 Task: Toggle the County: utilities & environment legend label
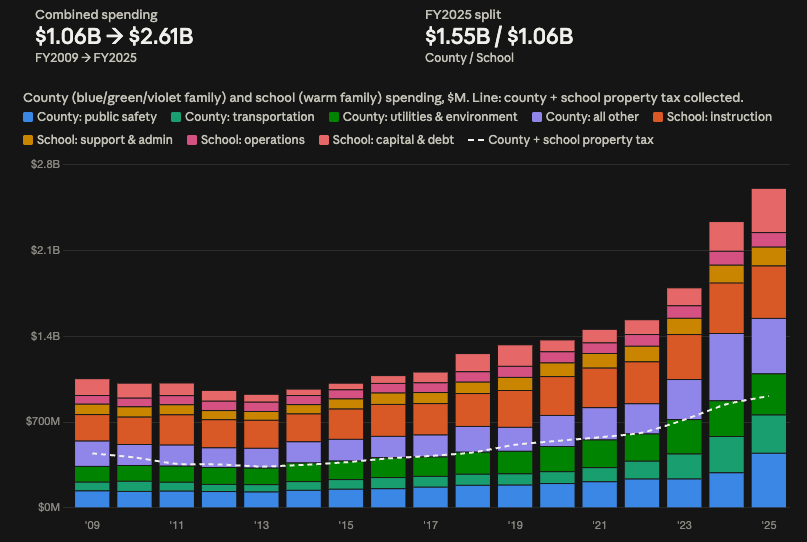coord(430,117)
